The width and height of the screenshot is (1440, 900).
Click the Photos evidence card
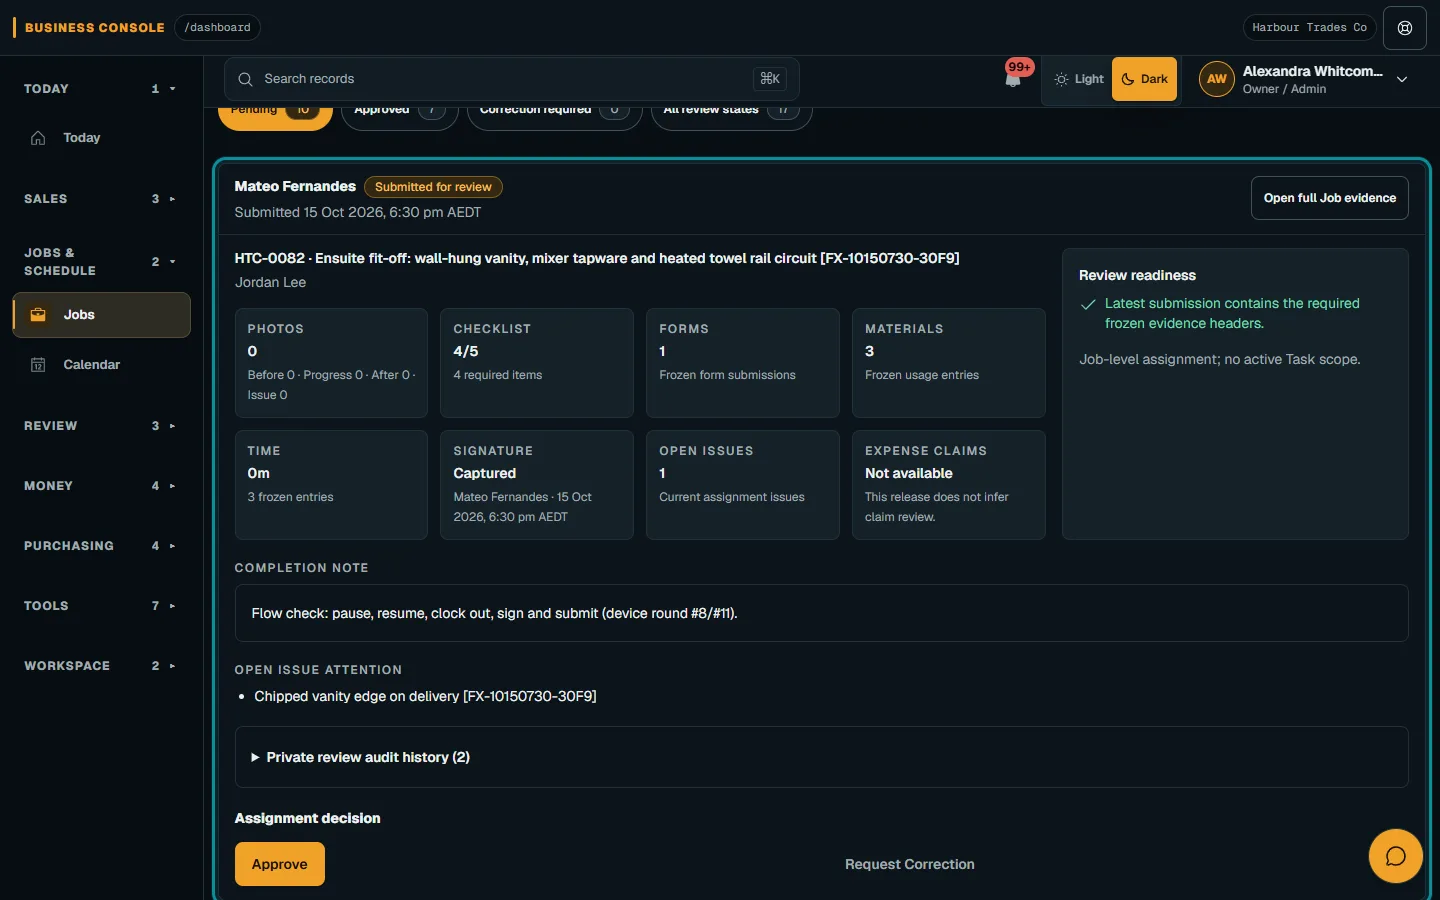tap(331, 363)
